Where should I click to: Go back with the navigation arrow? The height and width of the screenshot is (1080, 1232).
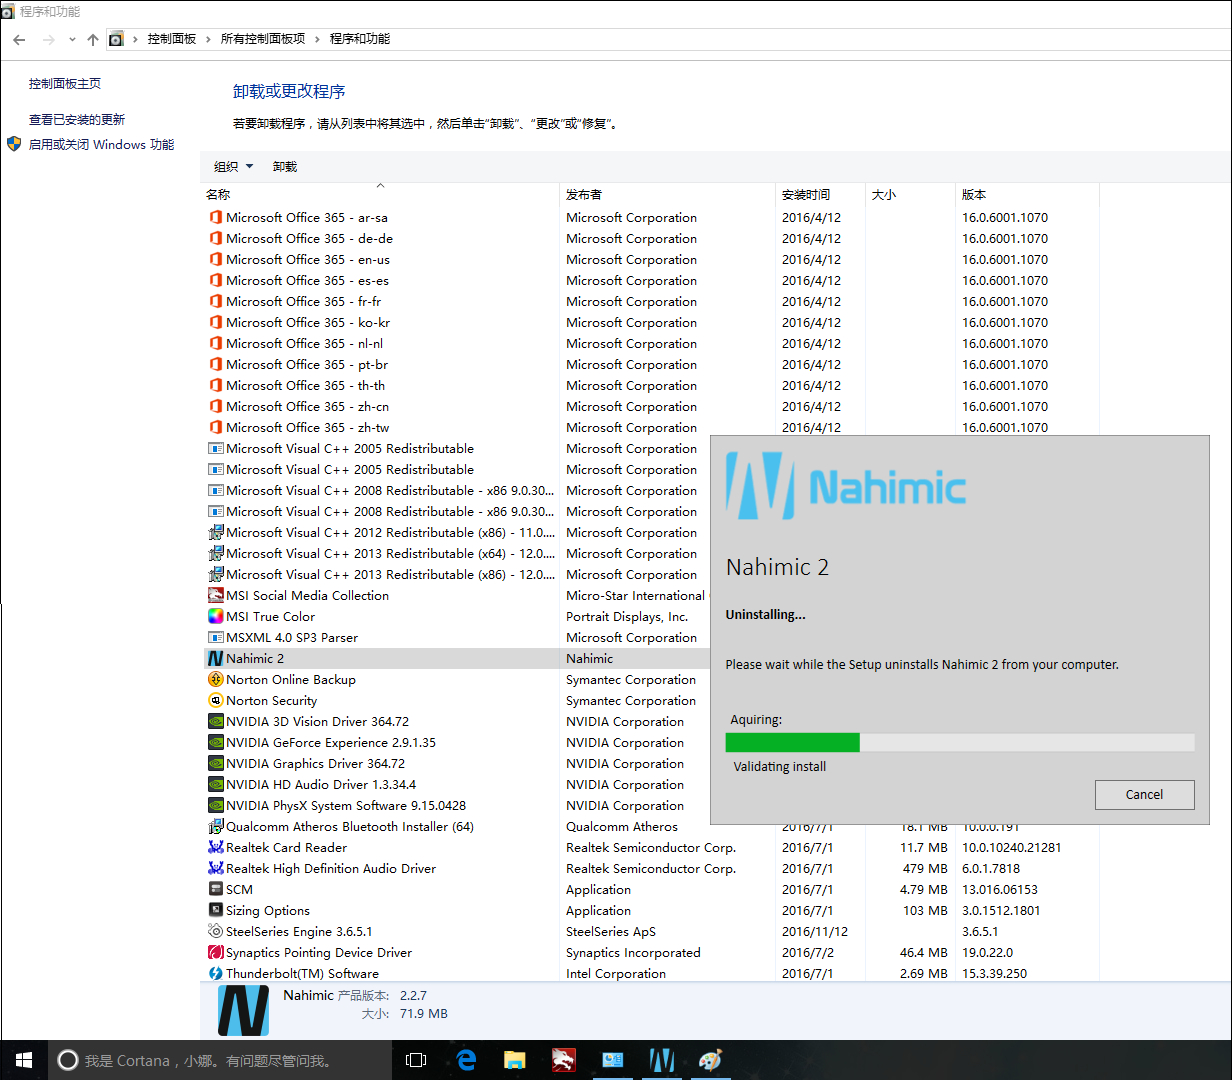[19, 40]
